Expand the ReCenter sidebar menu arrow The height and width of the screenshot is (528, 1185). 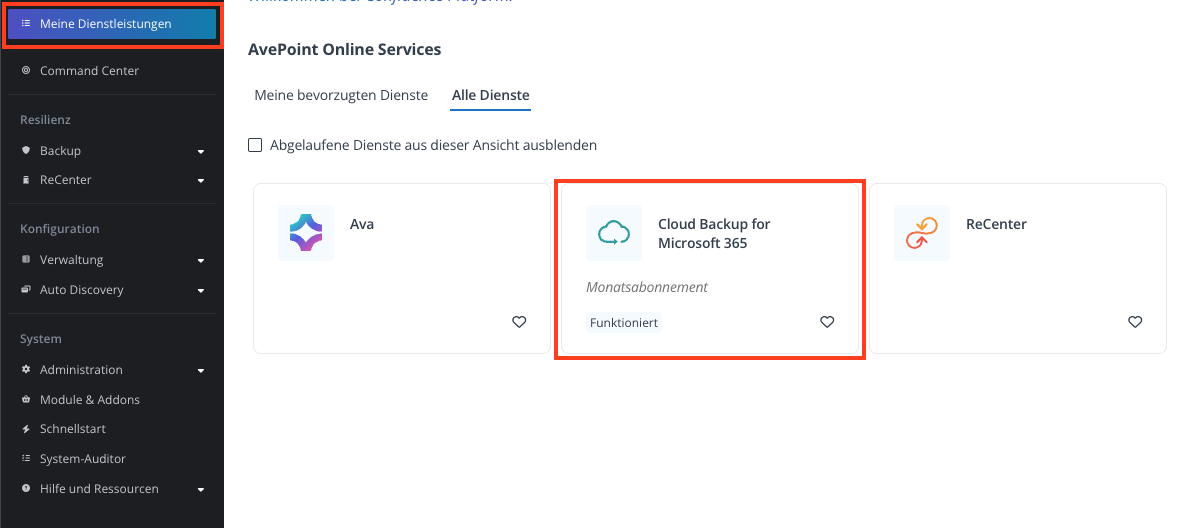tap(201, 181)
